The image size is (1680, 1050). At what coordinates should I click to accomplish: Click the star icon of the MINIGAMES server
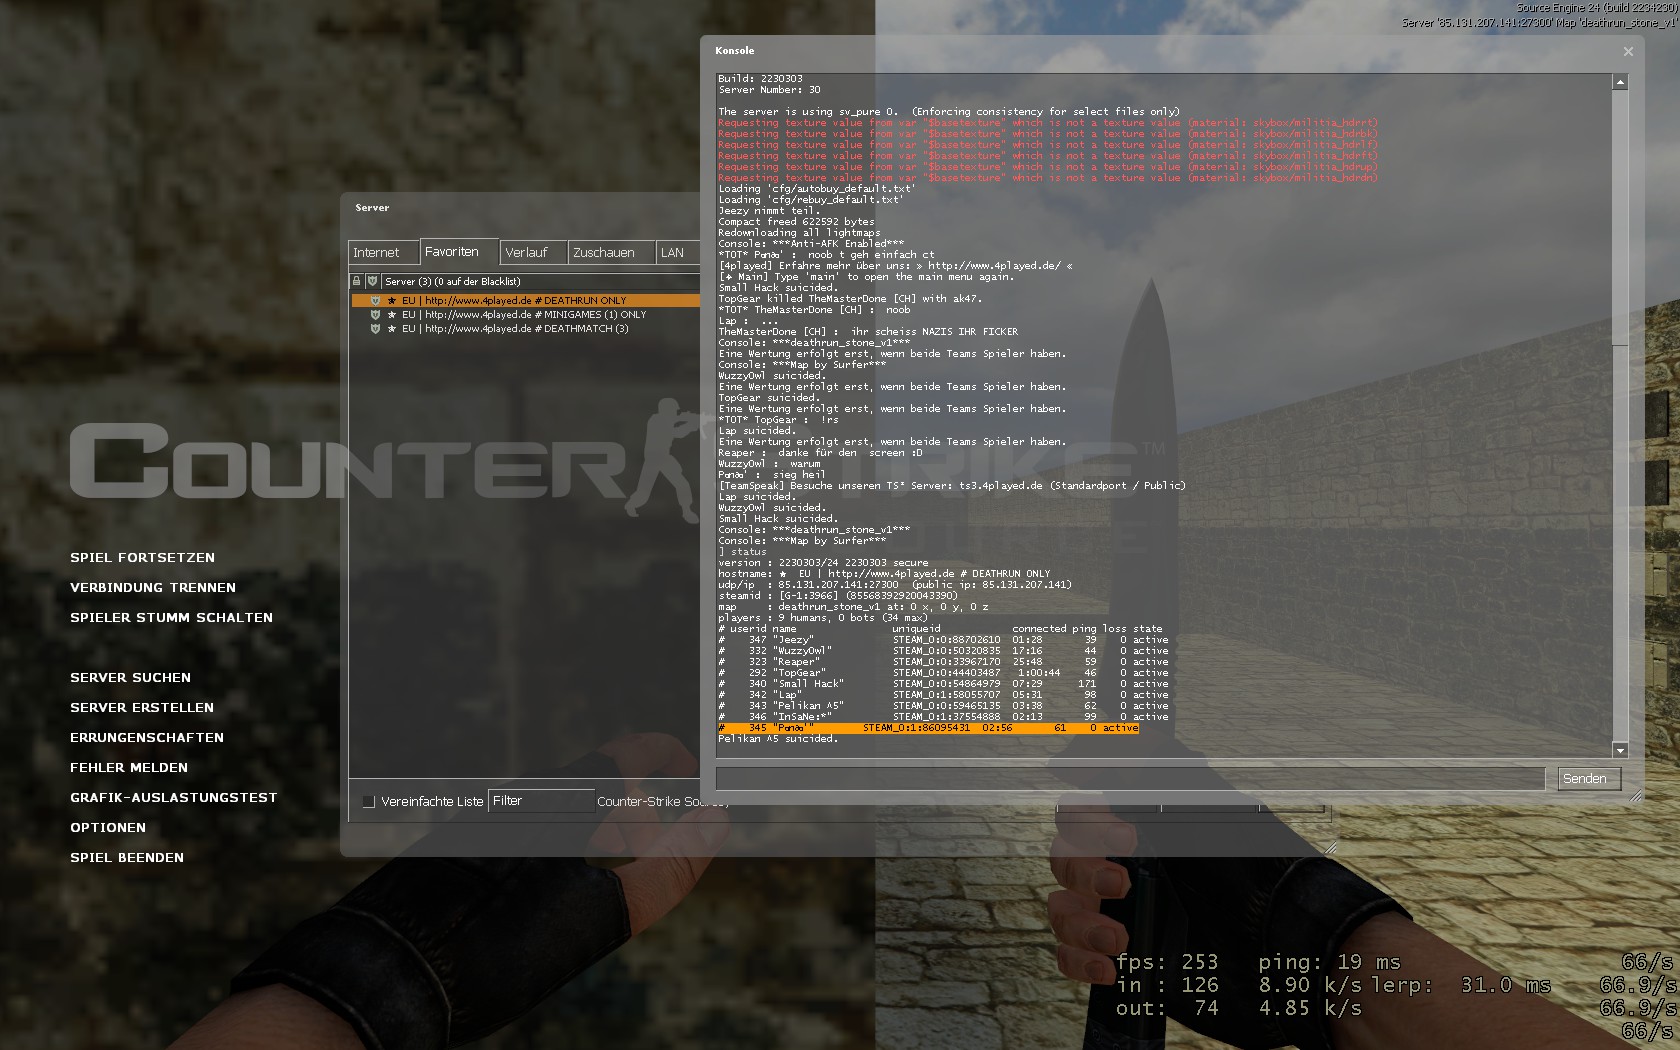392,314
